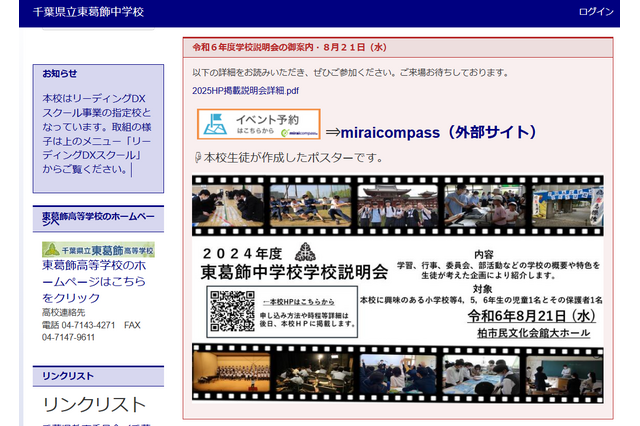The width and height of the screenshot is (640, 426).
Task: Select the school gate festival photo in filmstrip
Action: (x=567, y=206)
